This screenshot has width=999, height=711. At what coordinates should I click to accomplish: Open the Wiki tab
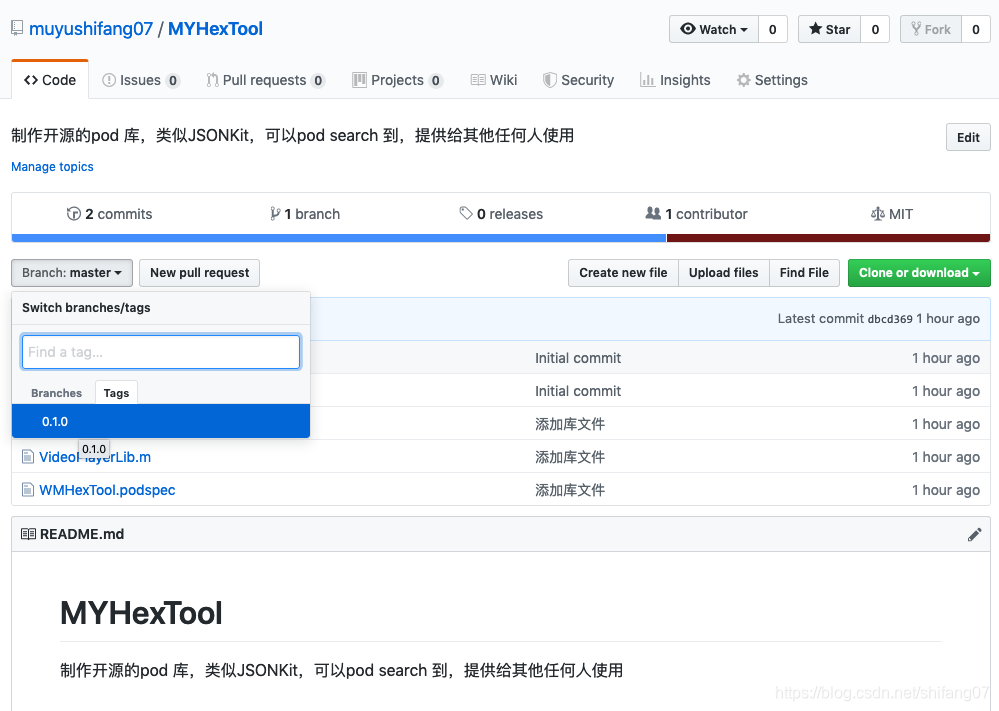click(494, 80)
